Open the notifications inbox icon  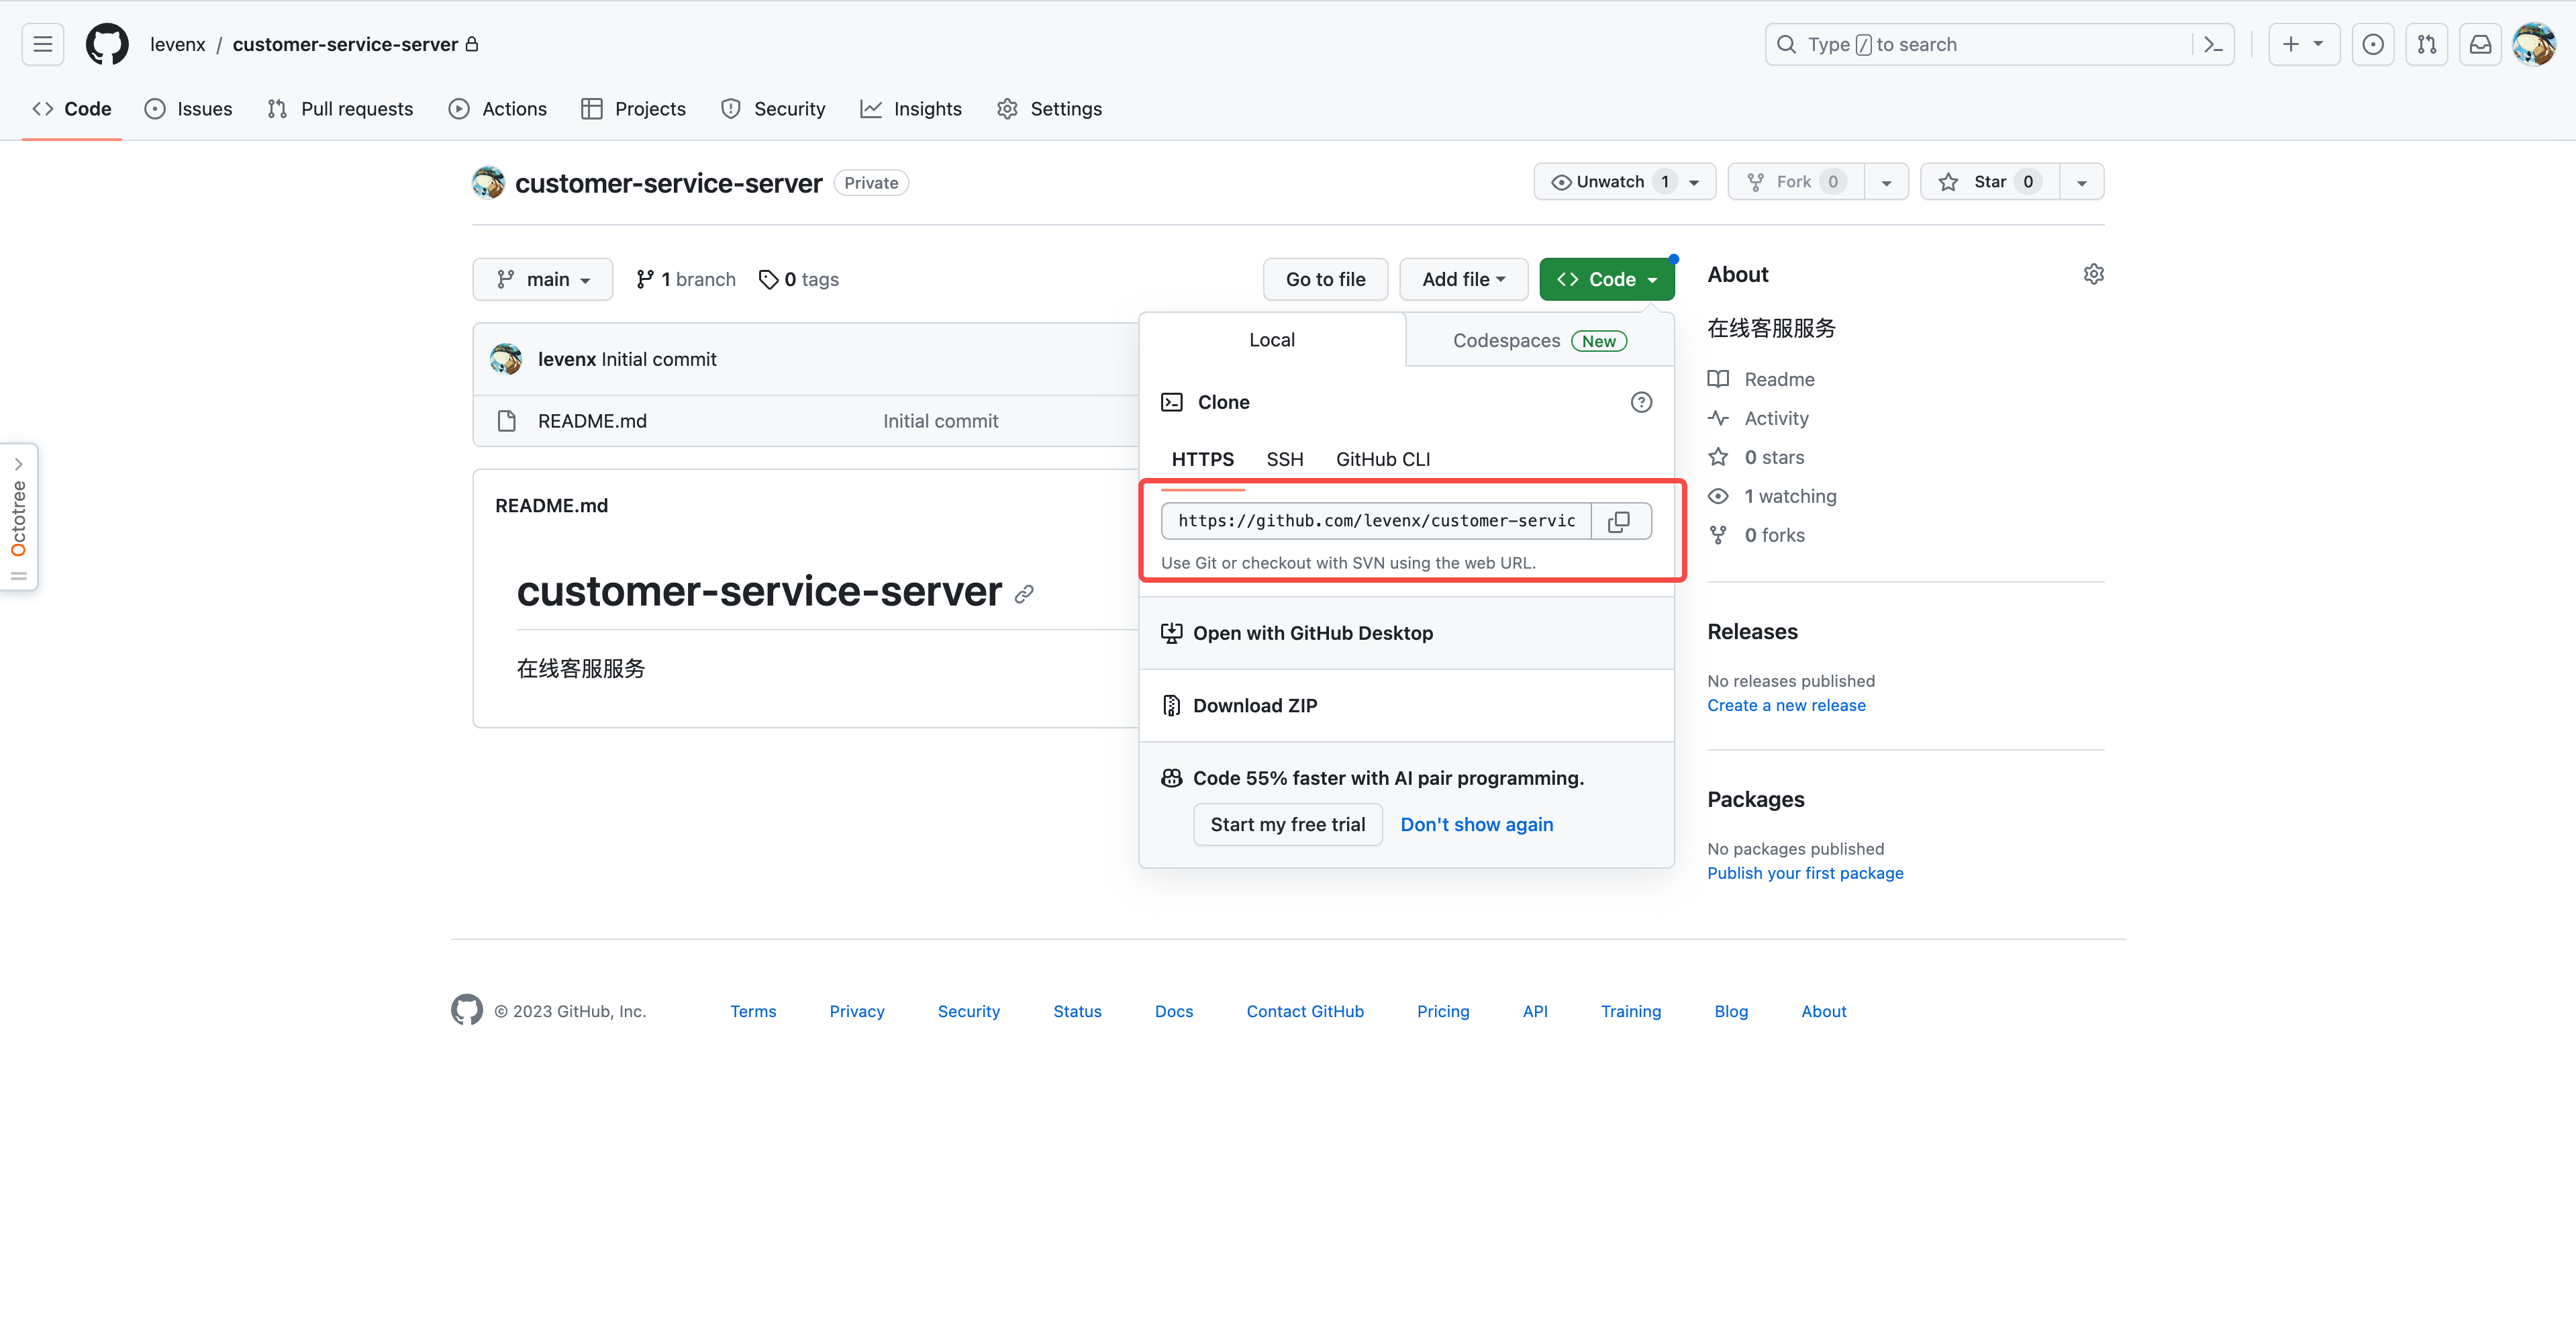[2480, 44]
